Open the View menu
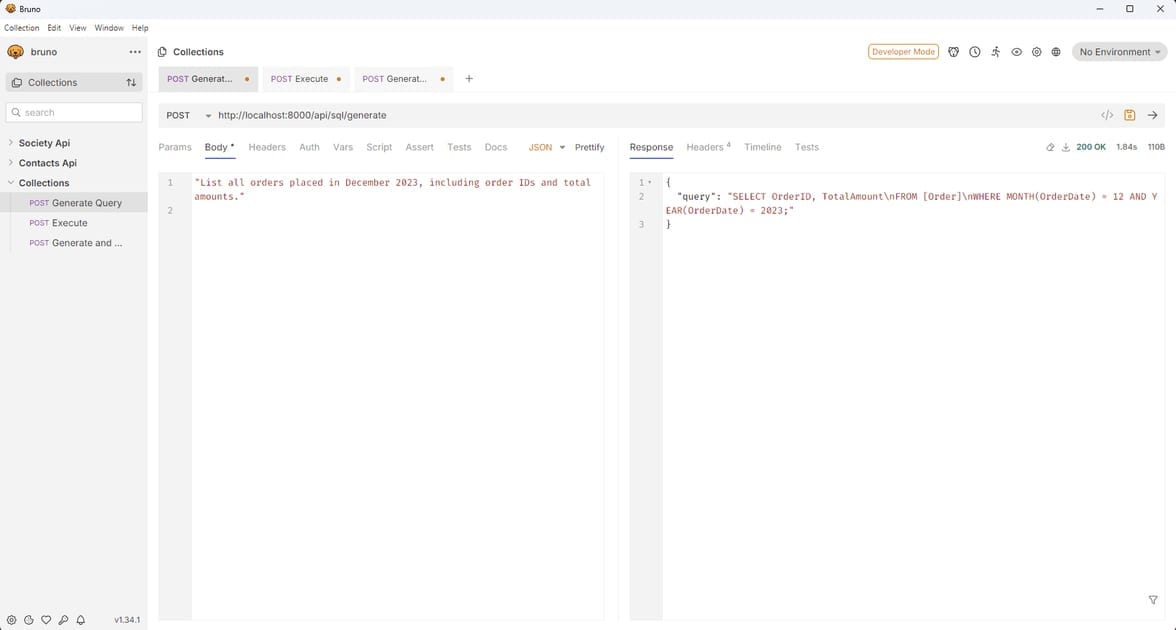 point(78,28)
